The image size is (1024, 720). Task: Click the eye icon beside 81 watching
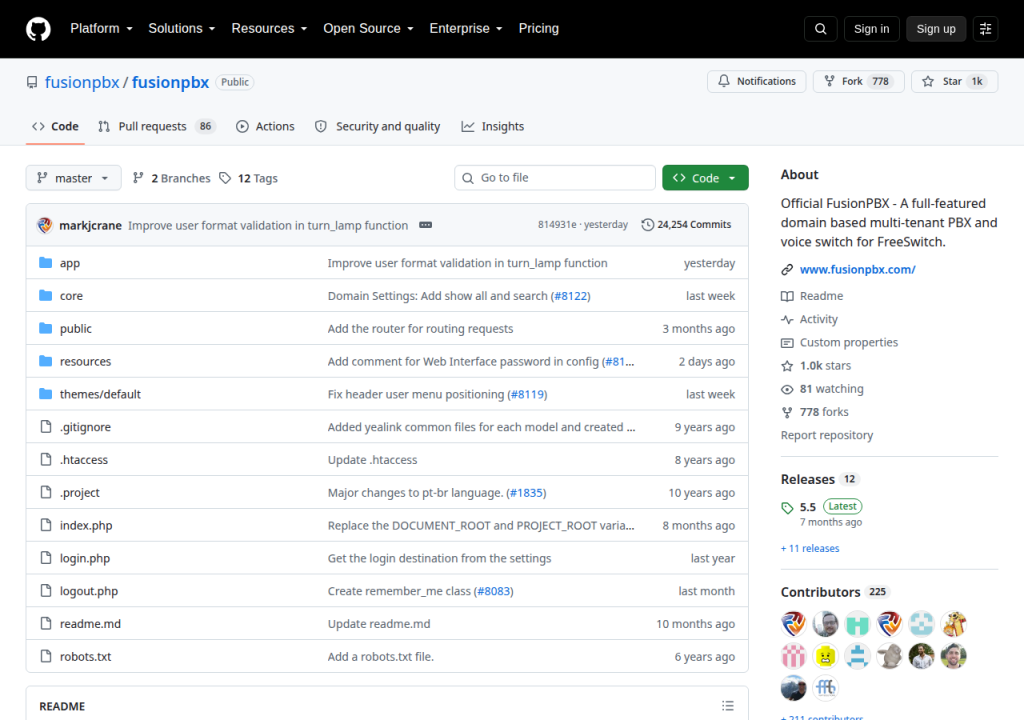tap(787, 389)
